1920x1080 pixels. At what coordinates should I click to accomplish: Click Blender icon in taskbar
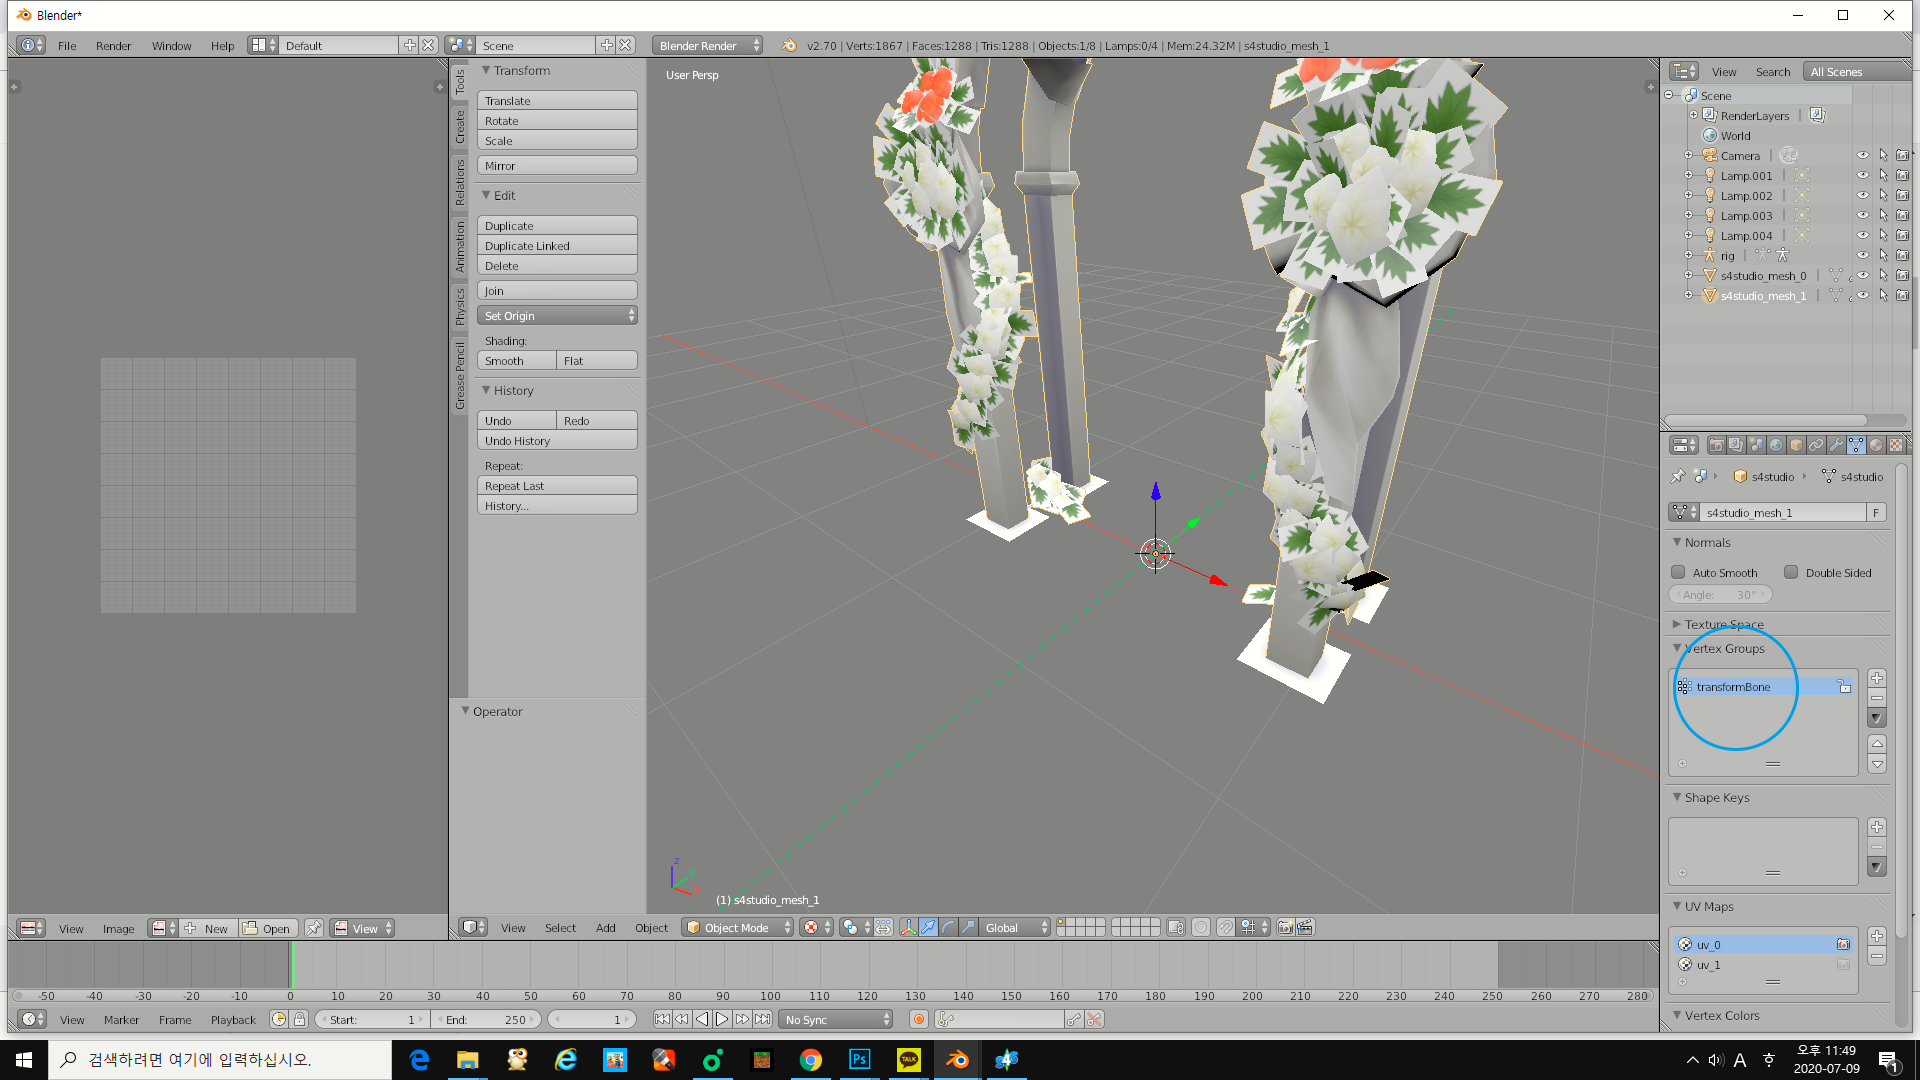pyautogui.click(x=957, y=1060)
